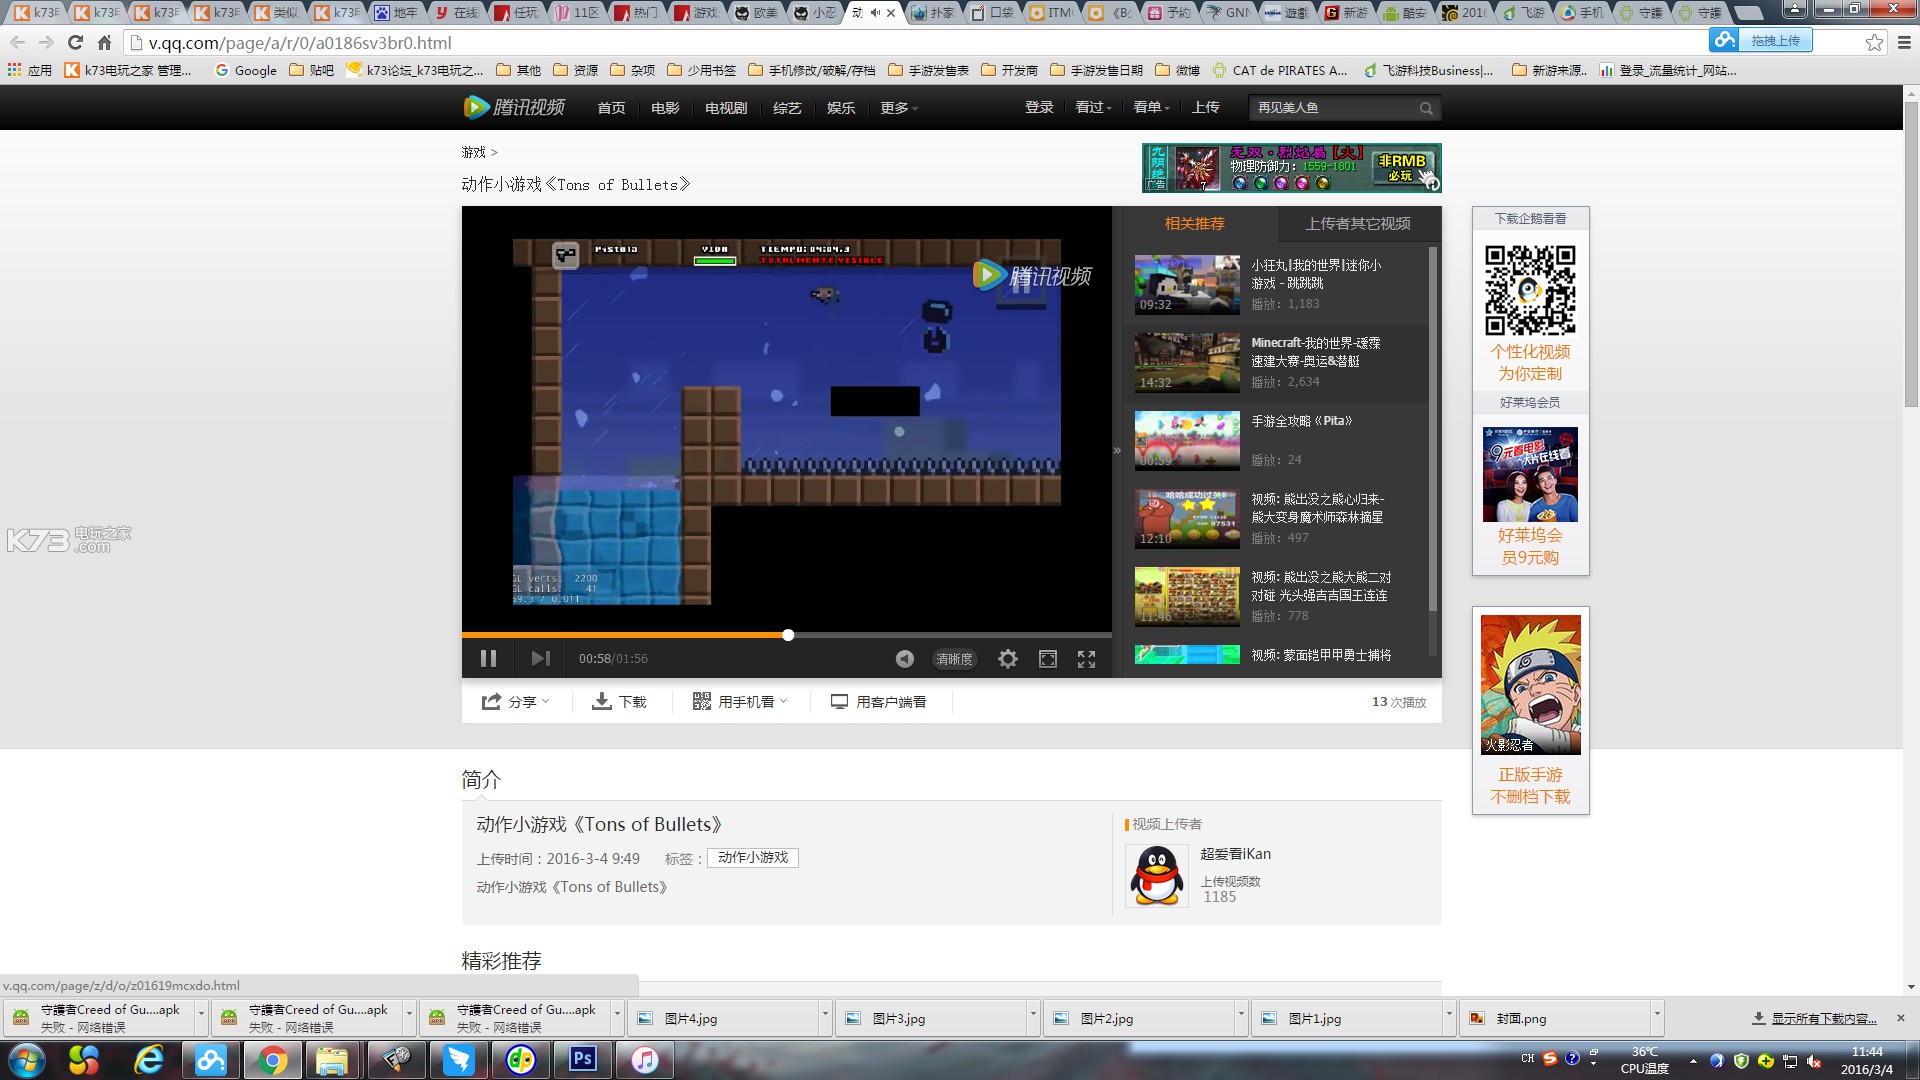Open the Chrome menu button

[1904, 42]
